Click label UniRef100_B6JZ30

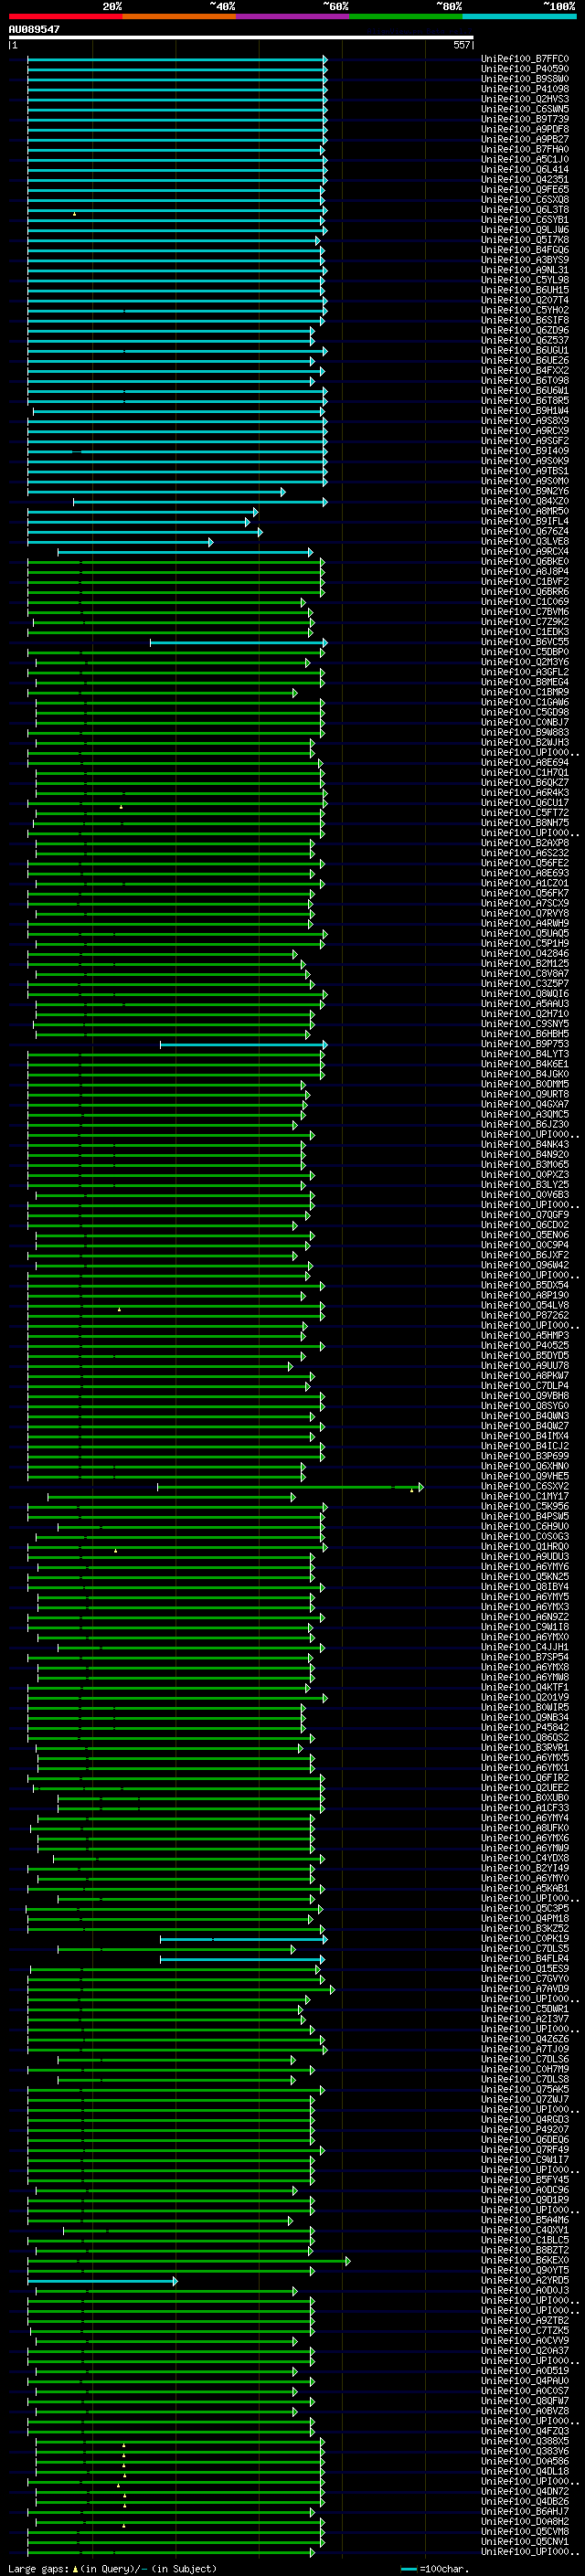click(x=525, y=1125)
